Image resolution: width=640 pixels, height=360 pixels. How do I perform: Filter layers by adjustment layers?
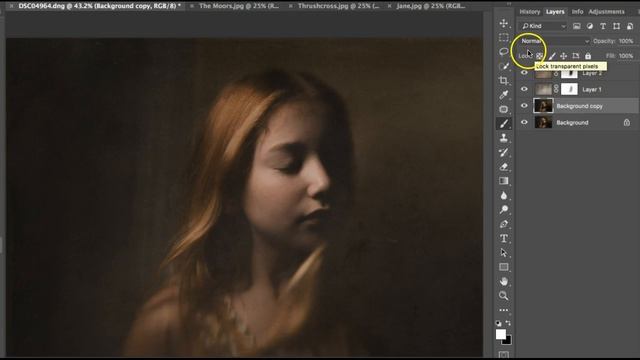[590, 26]
